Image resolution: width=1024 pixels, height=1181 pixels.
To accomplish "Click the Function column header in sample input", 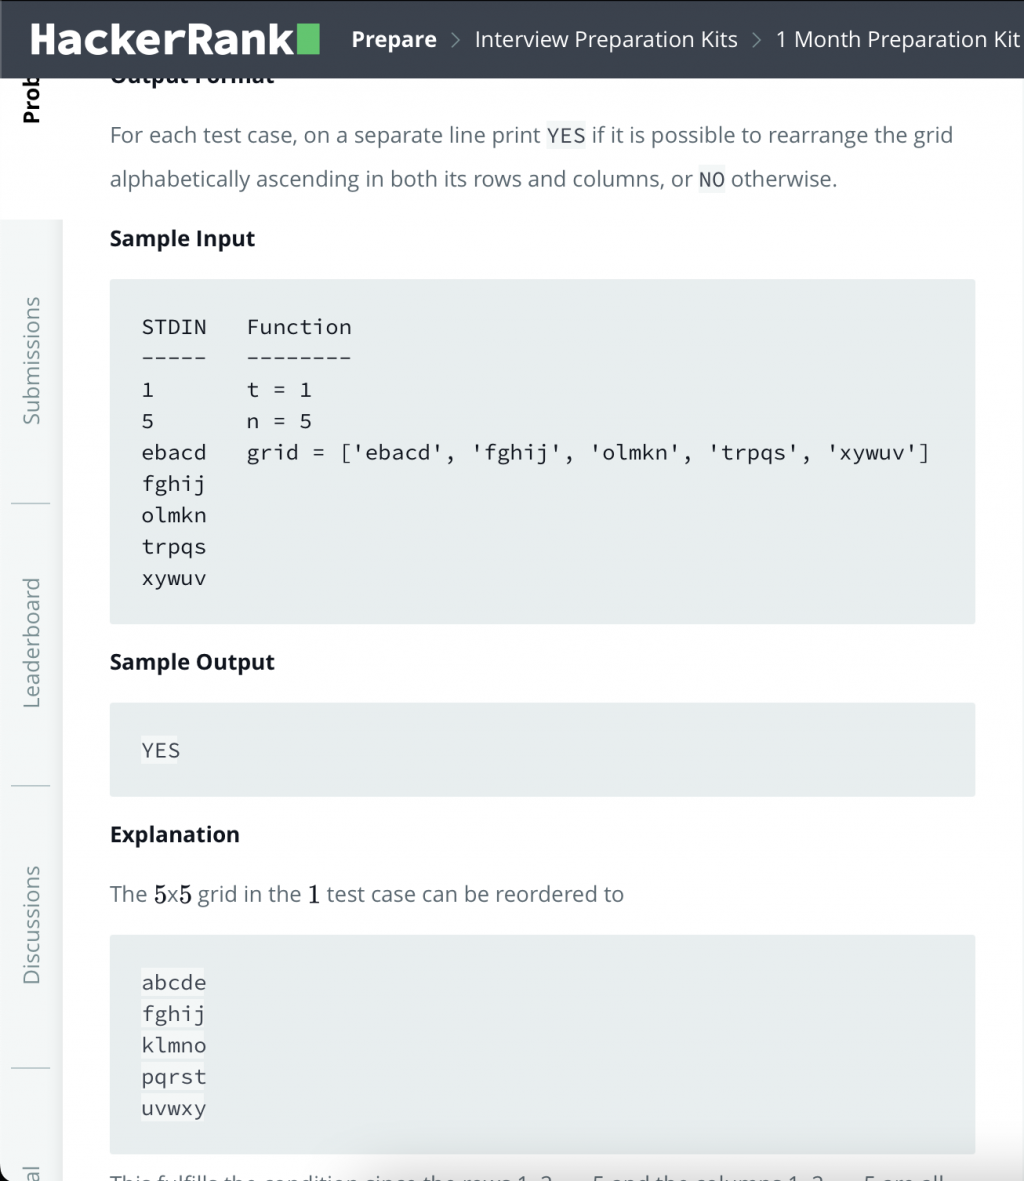I will point(299,327).
